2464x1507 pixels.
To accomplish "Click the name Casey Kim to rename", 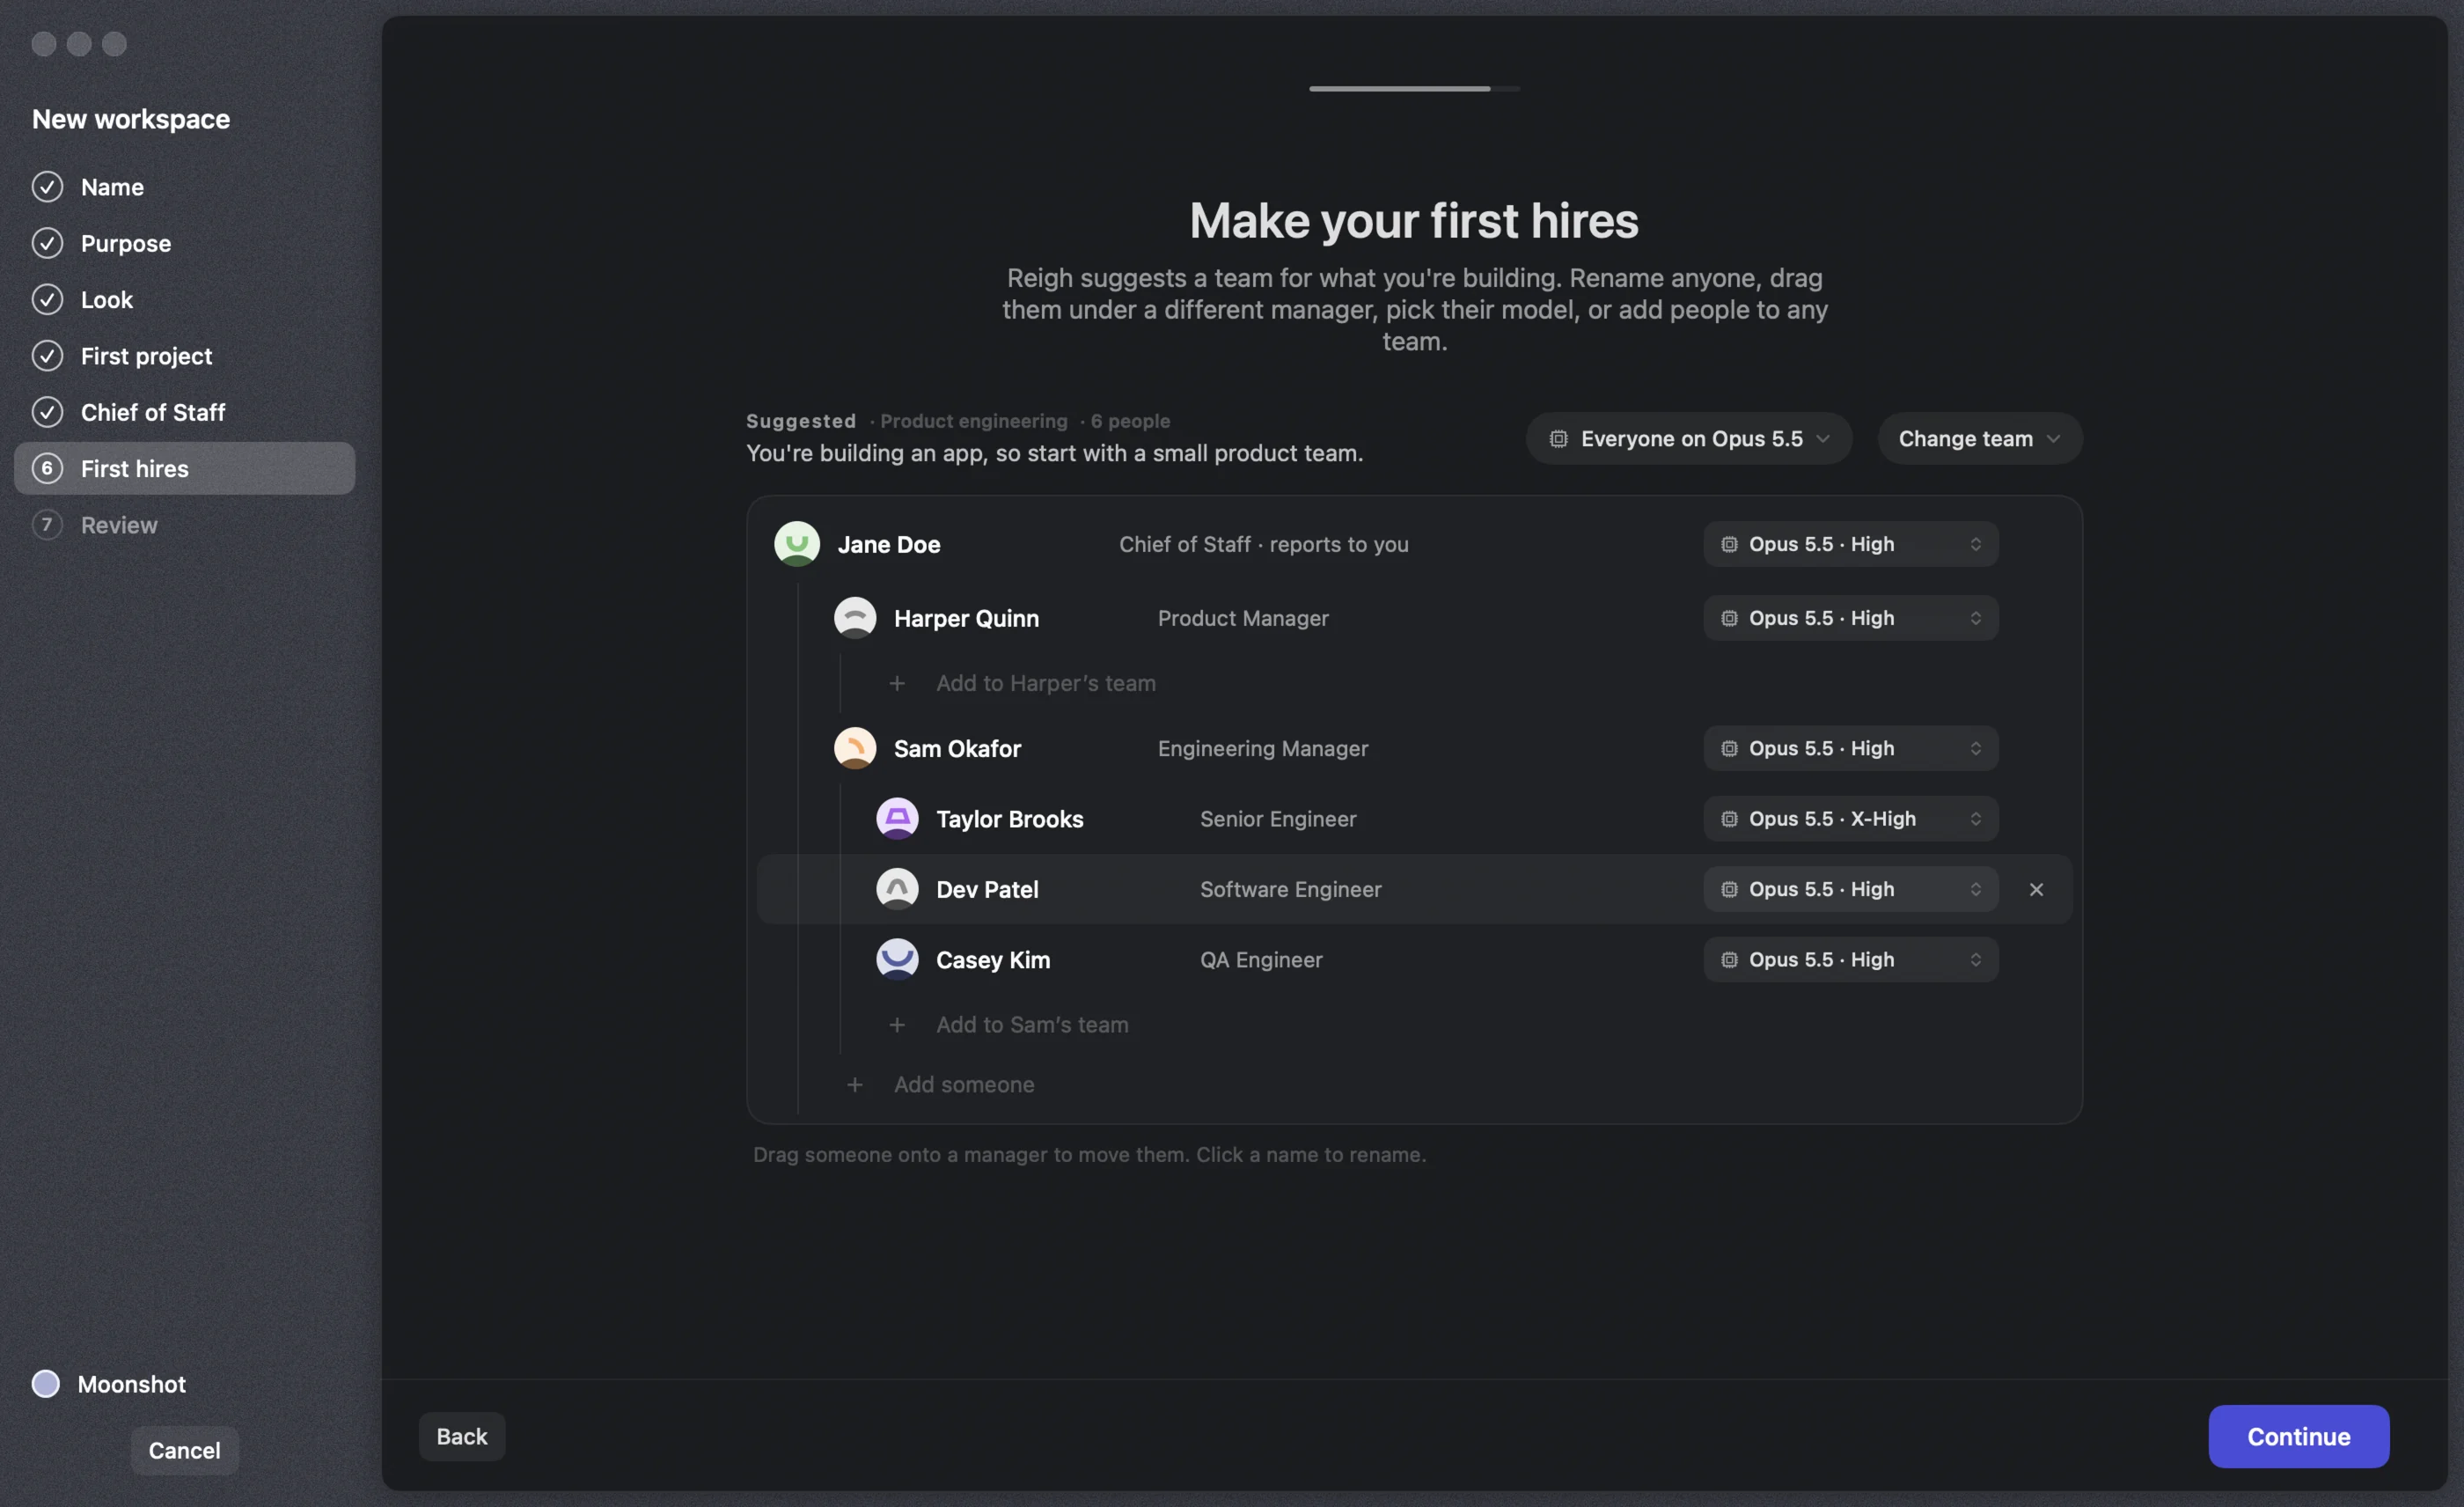I will pyautogui.click(x=993, y=959).
